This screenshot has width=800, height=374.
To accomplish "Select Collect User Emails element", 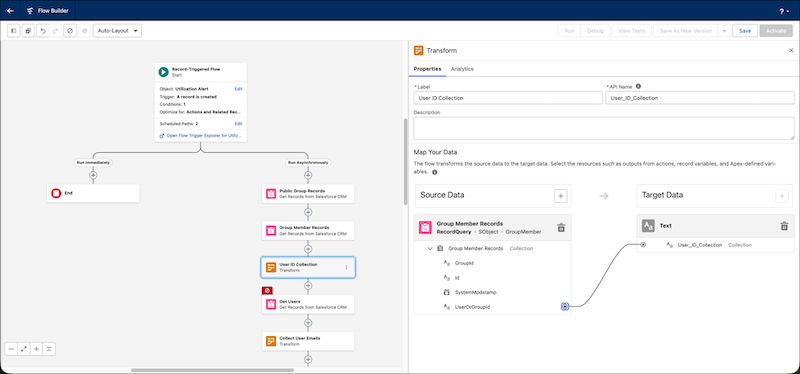I will 308,341.
